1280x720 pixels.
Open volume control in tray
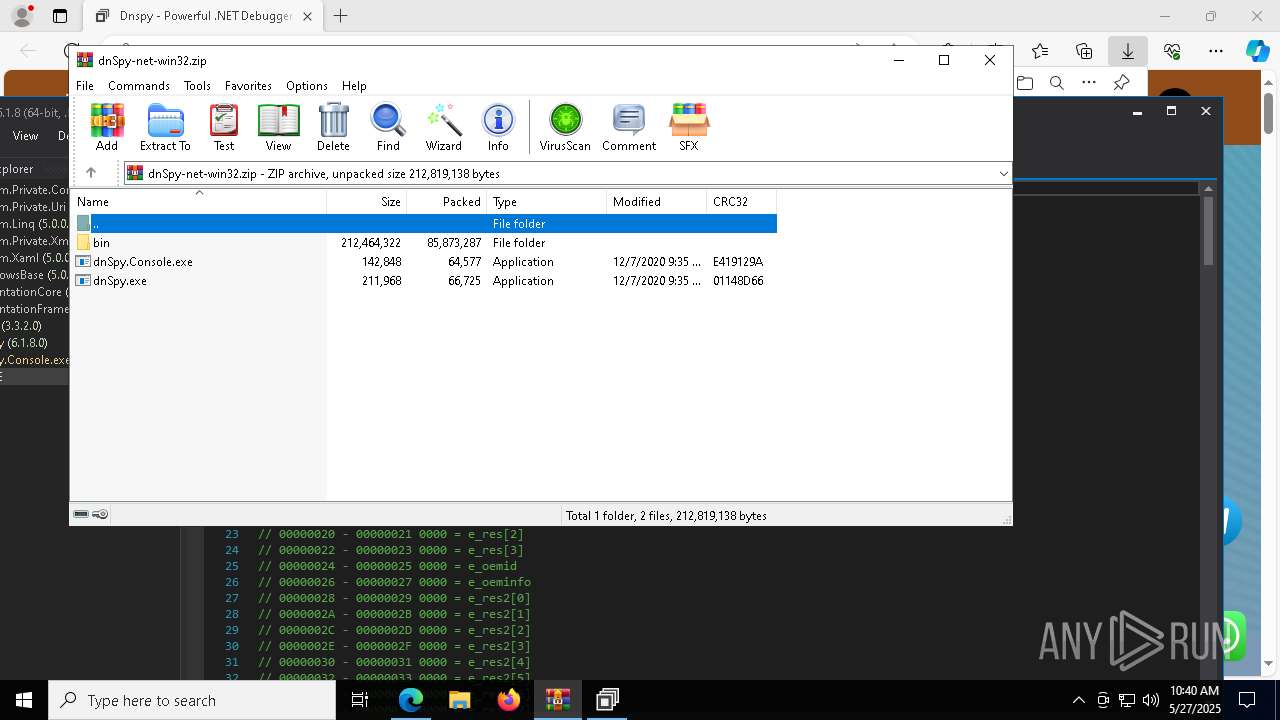[x=1150, y=700]
